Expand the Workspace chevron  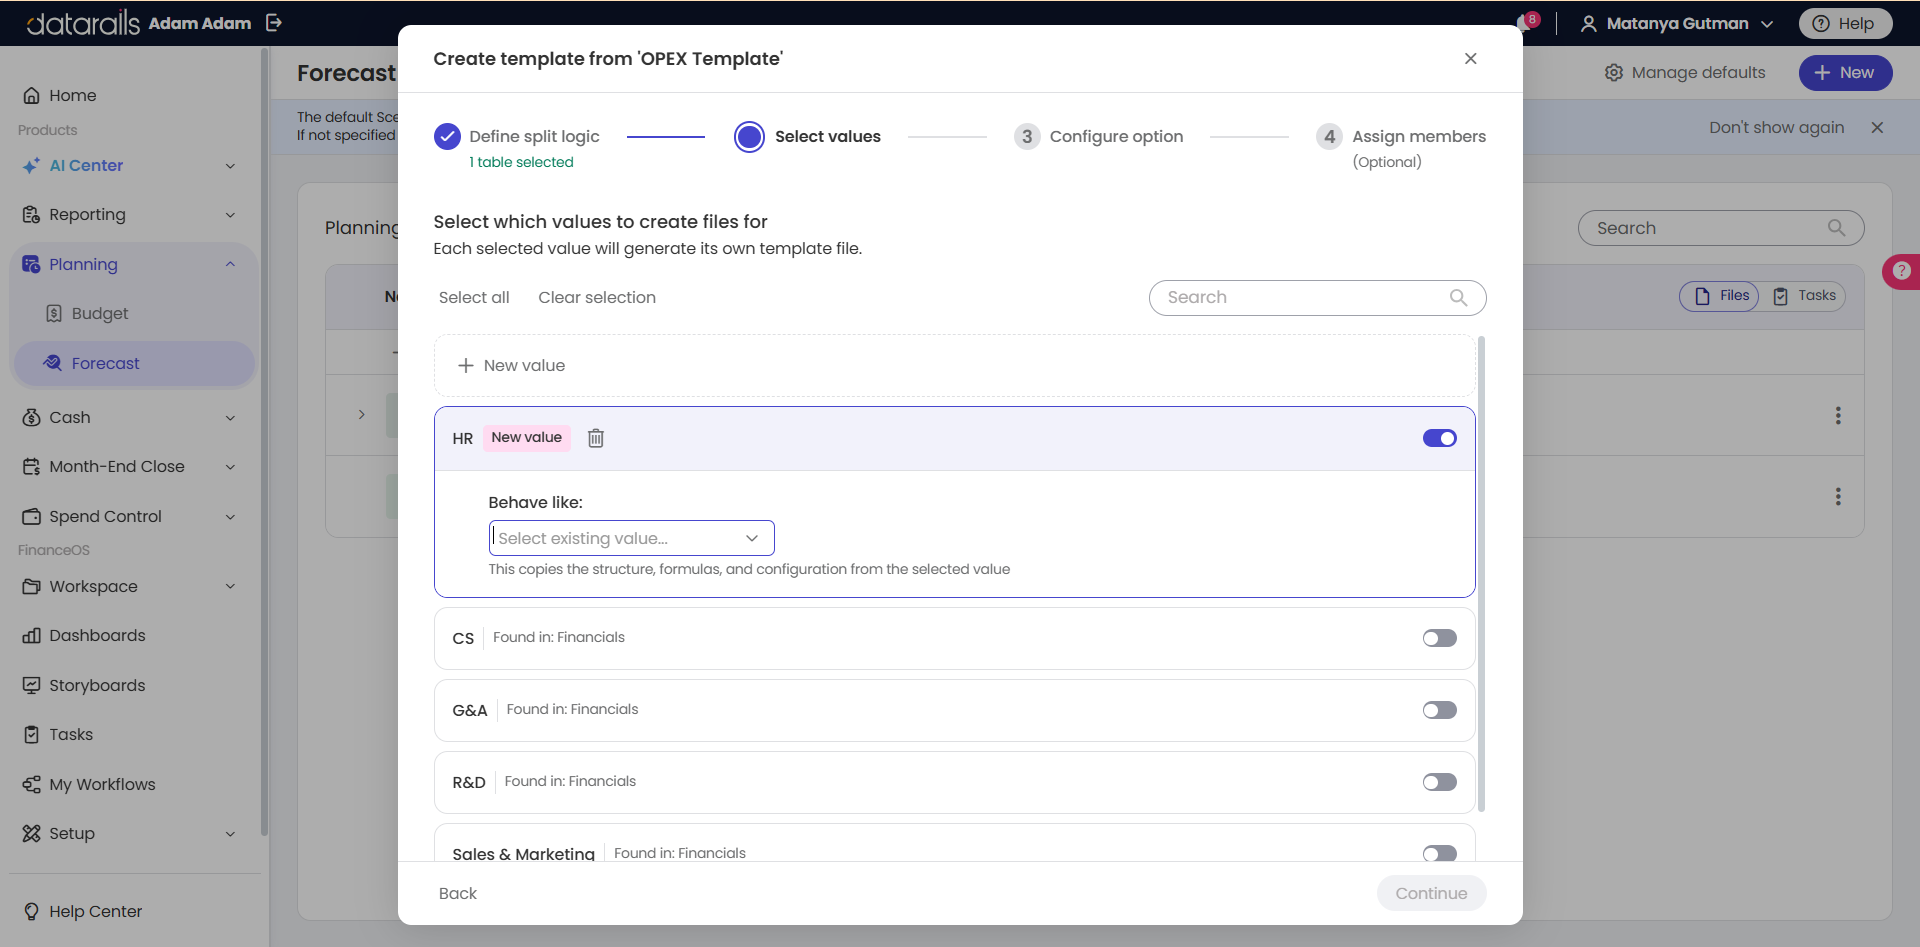tap(230, 587)
